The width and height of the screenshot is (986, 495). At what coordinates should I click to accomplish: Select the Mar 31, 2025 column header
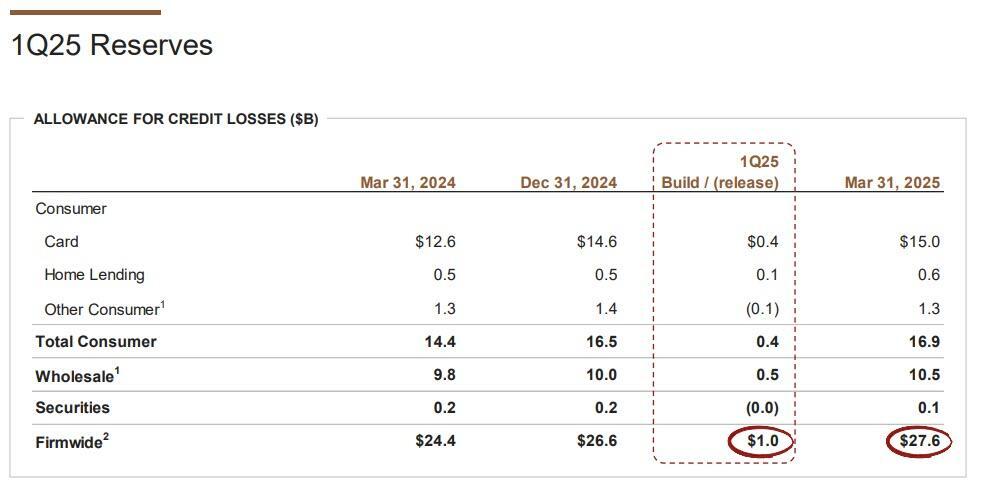892,183
